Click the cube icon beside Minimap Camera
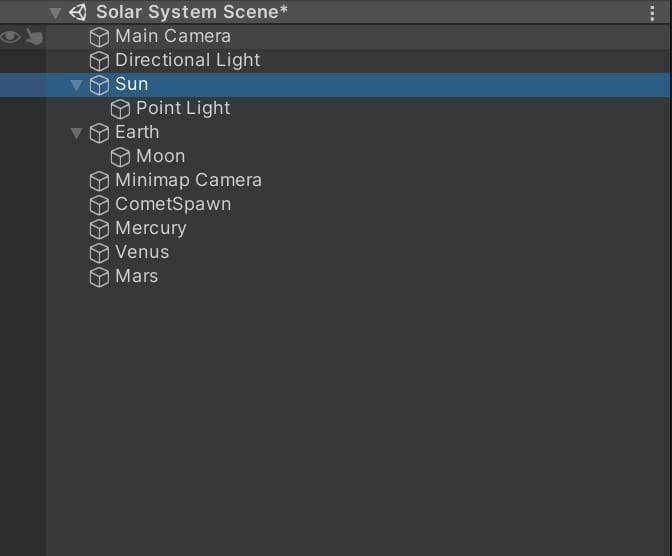672x556 pixels. click(x=99, y=181)
